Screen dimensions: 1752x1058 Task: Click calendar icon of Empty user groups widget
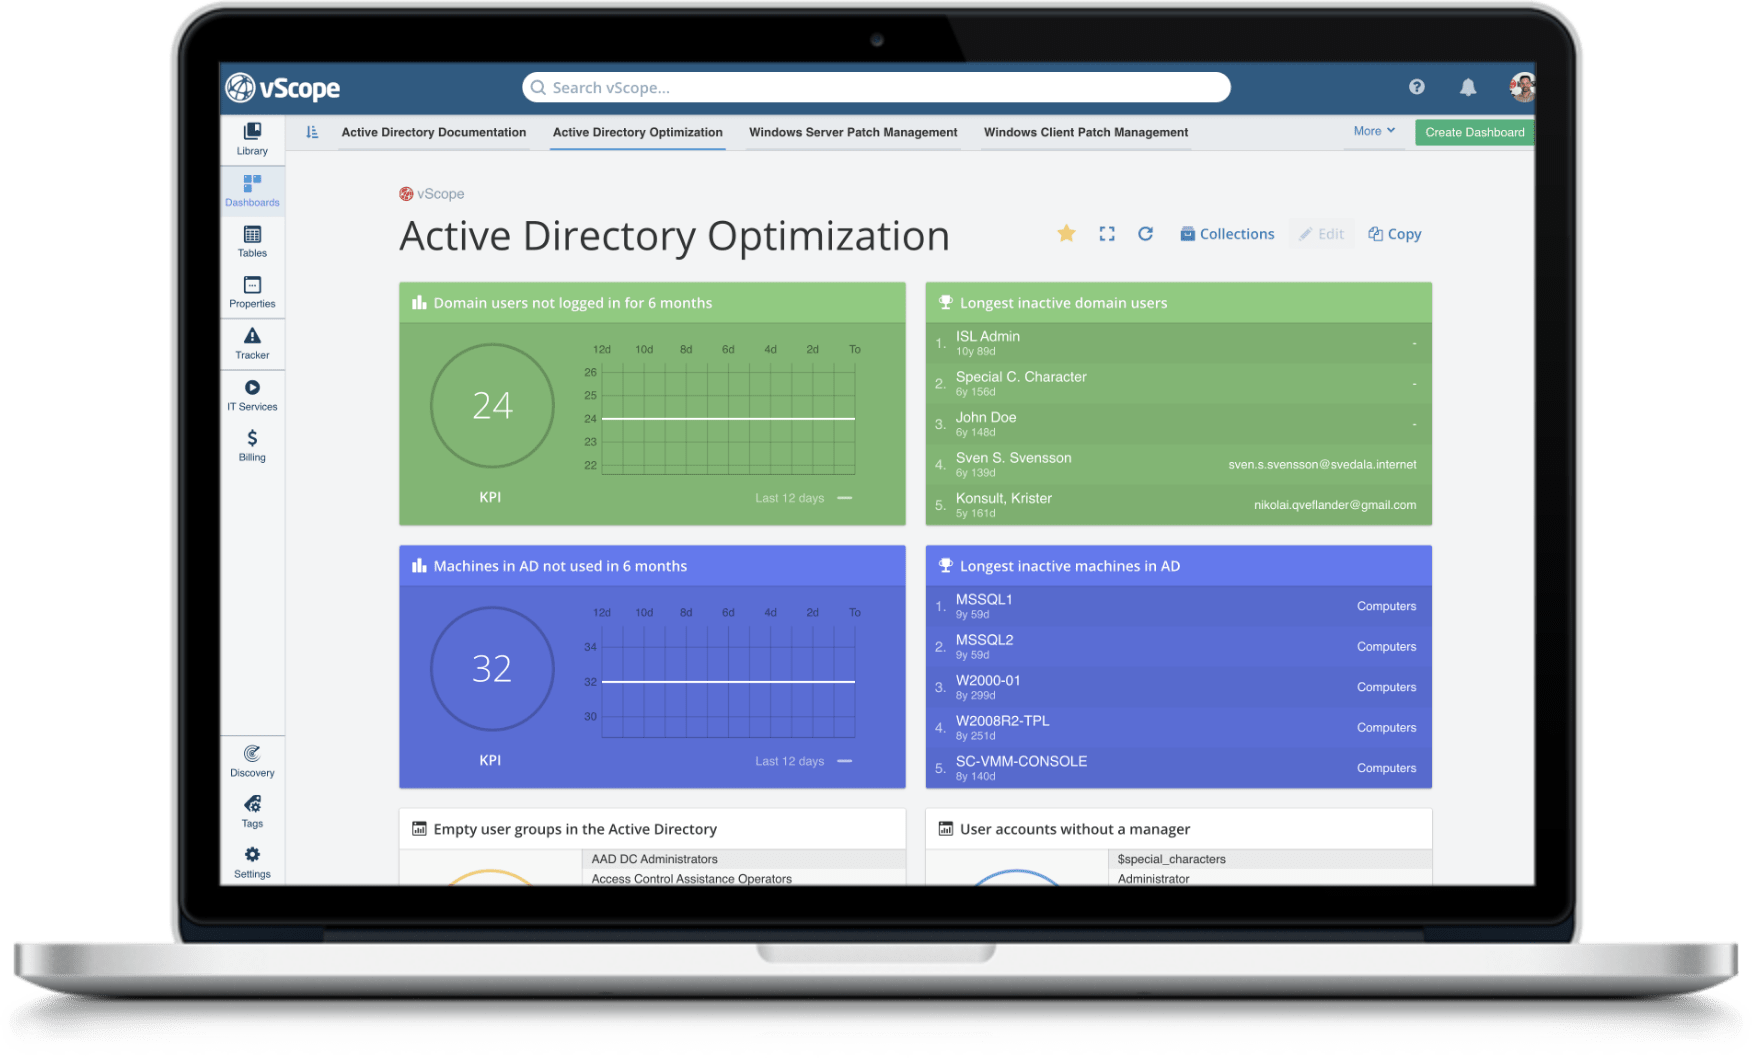pos(419,828)
